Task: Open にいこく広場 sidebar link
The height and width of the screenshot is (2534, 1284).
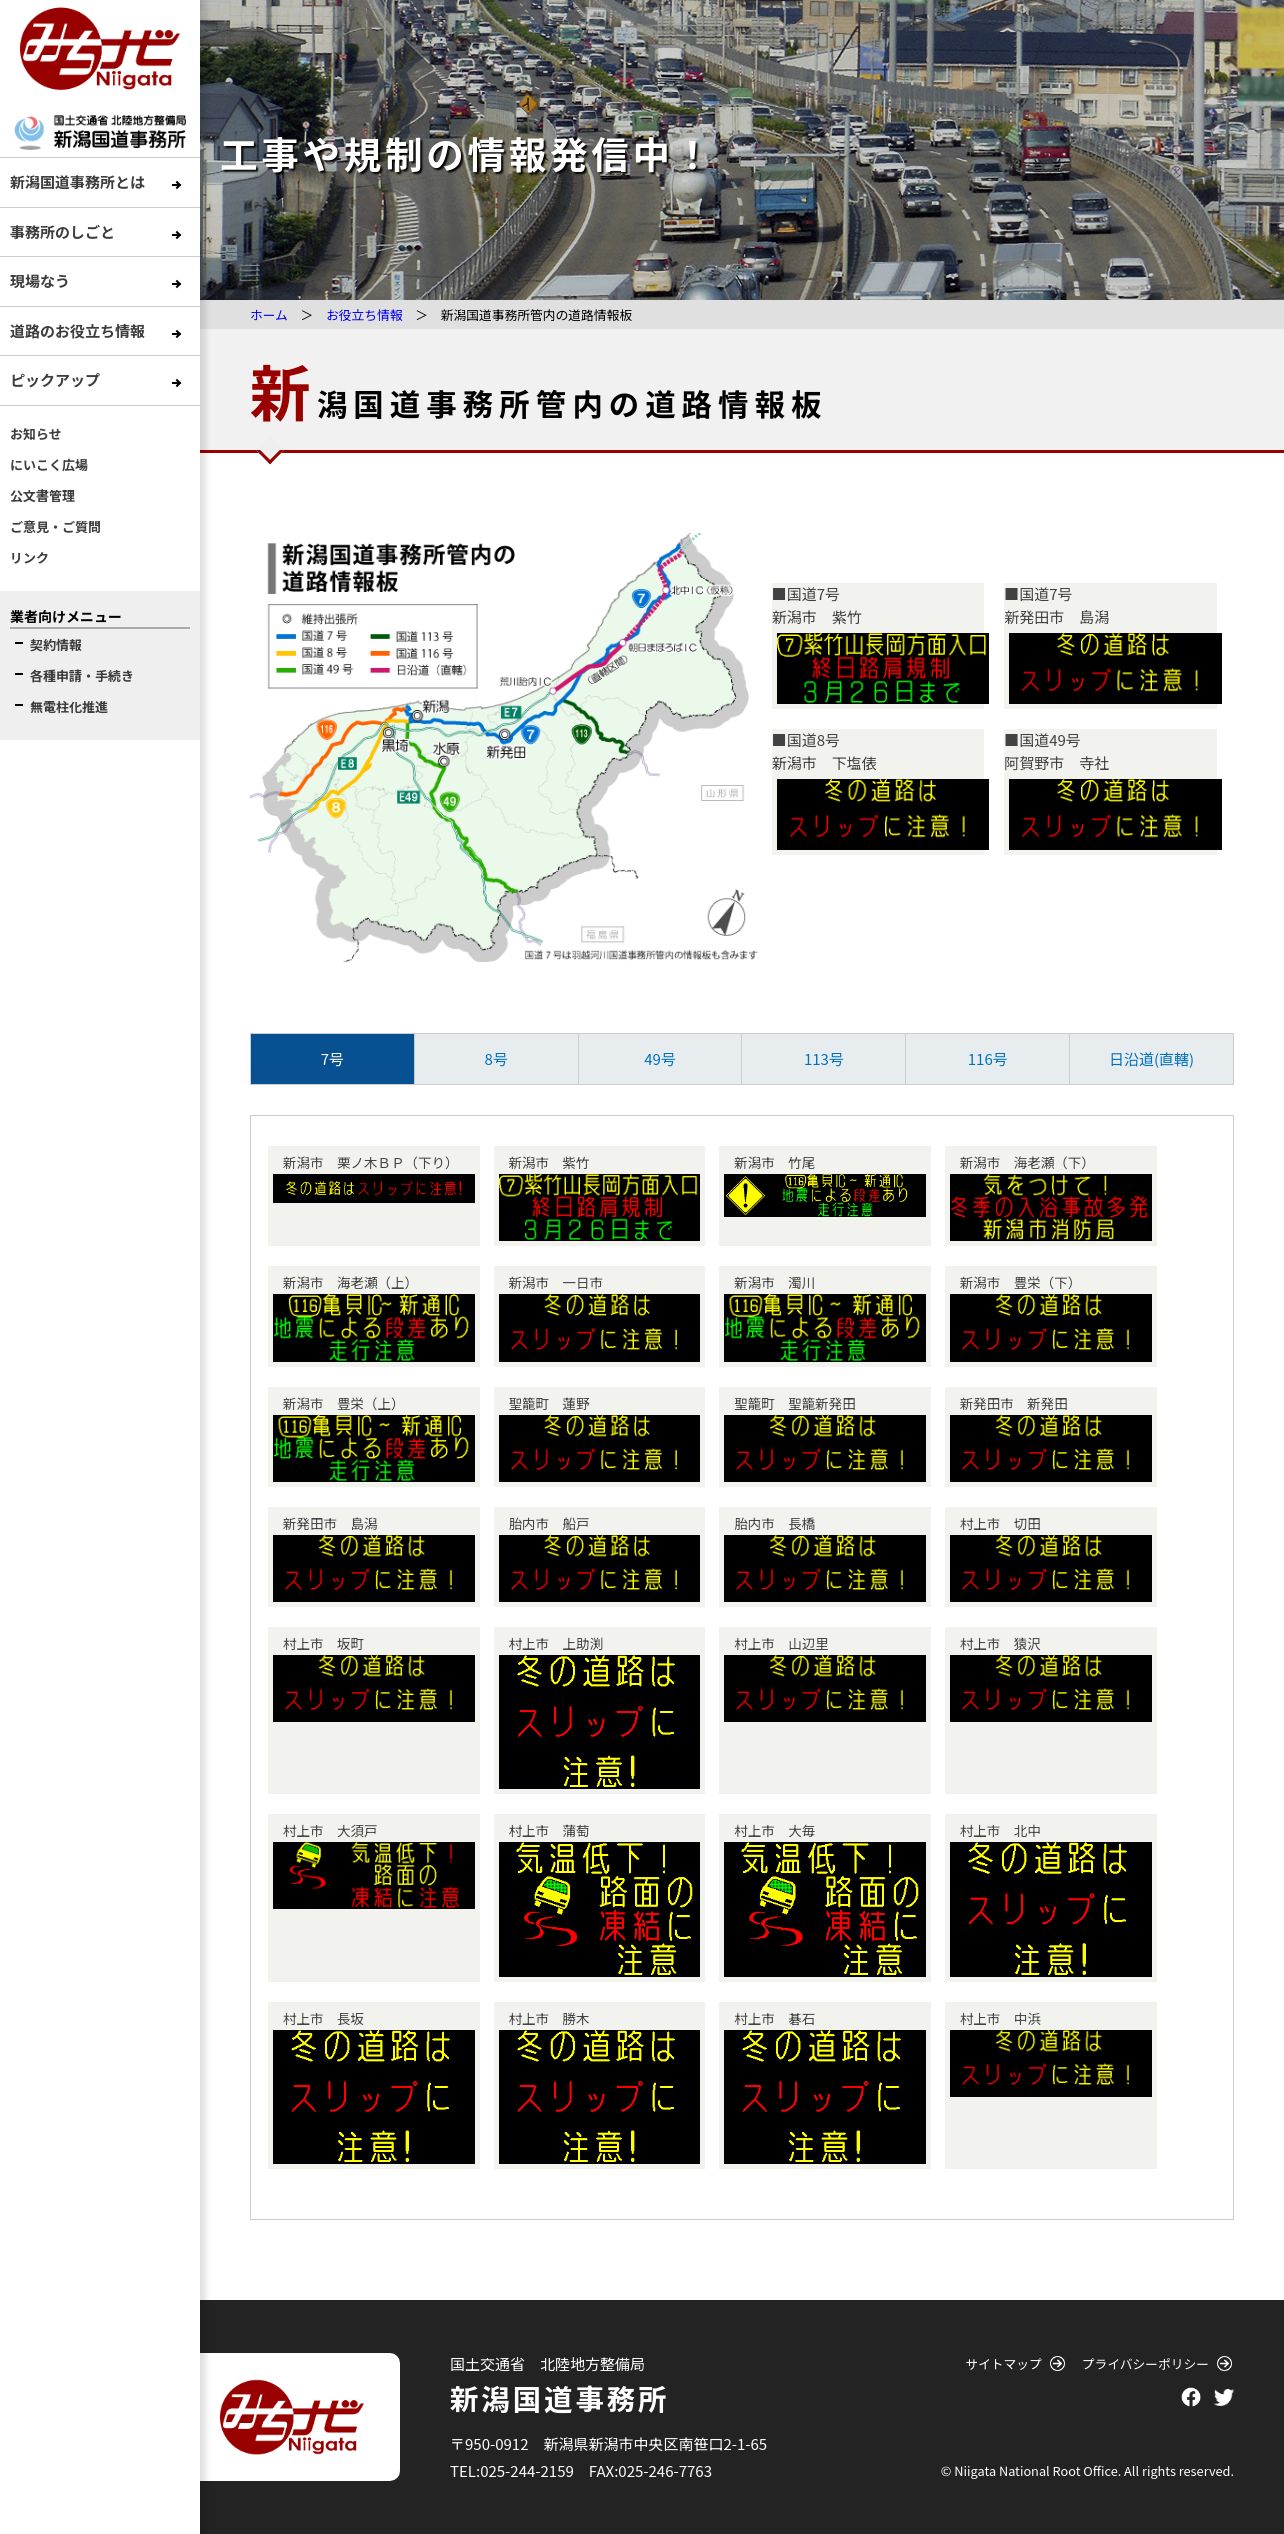Action: point(49,465)
